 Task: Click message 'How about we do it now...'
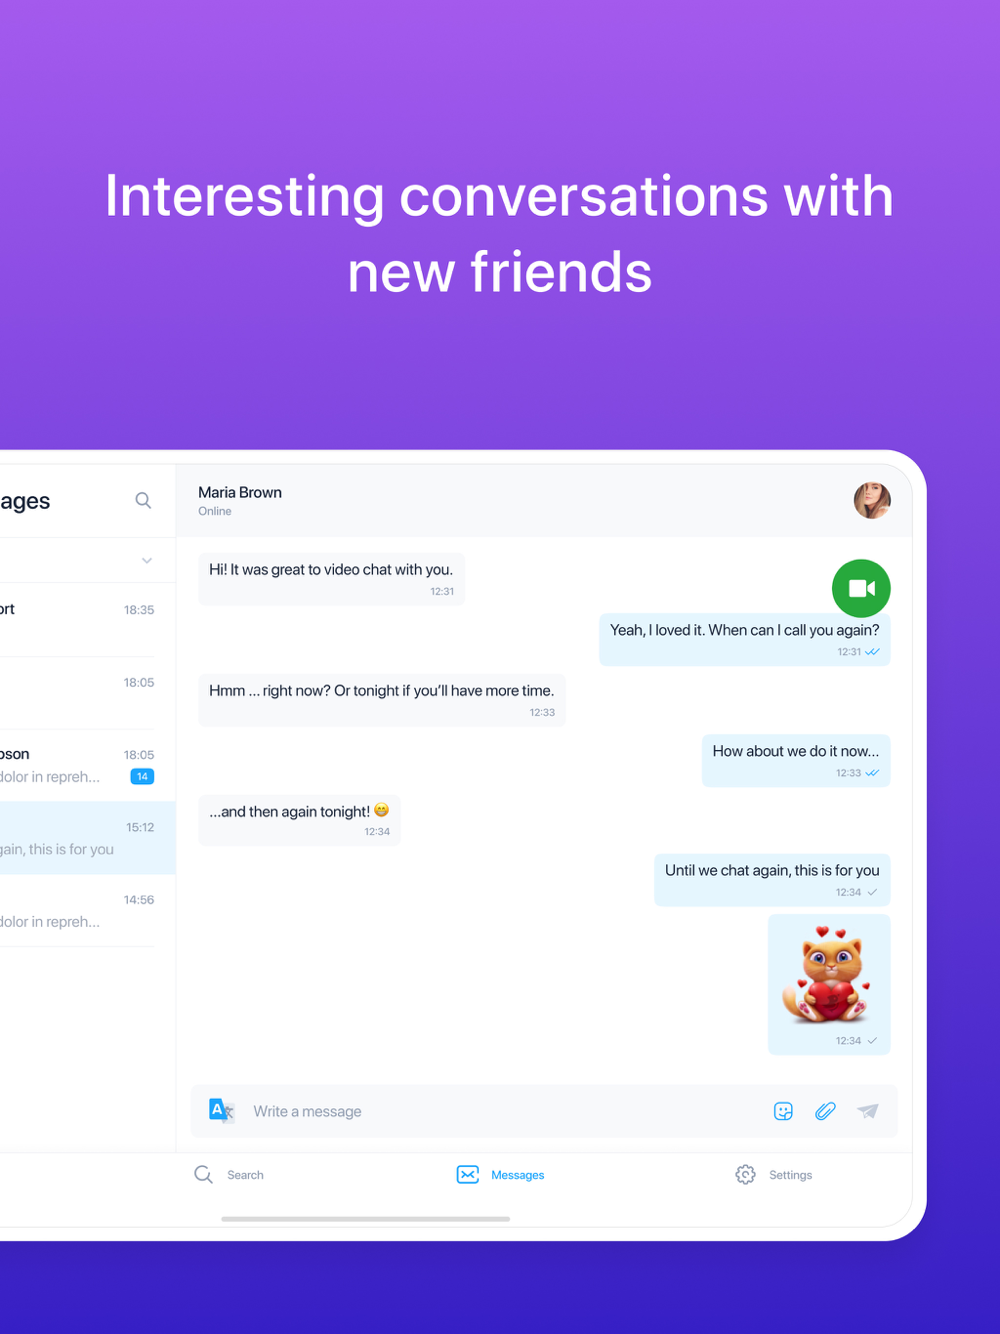coord(796,761)
